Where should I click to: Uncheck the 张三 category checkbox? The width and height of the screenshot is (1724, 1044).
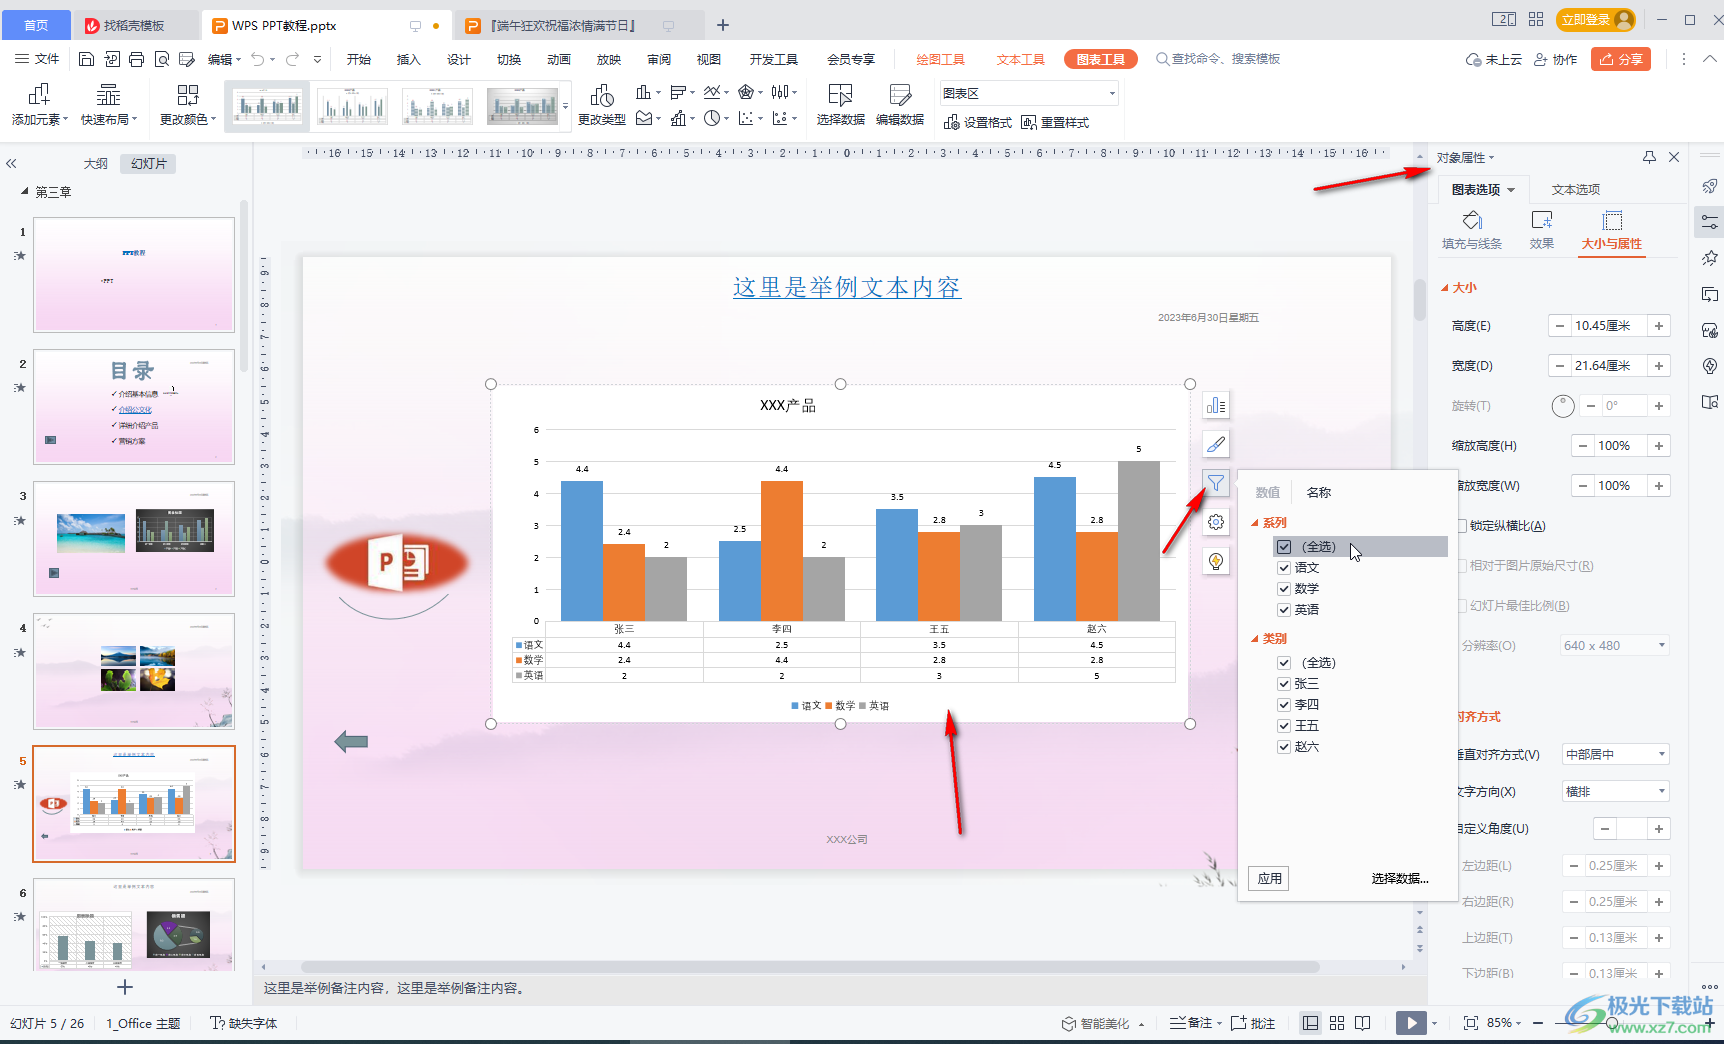point(1284,684)
